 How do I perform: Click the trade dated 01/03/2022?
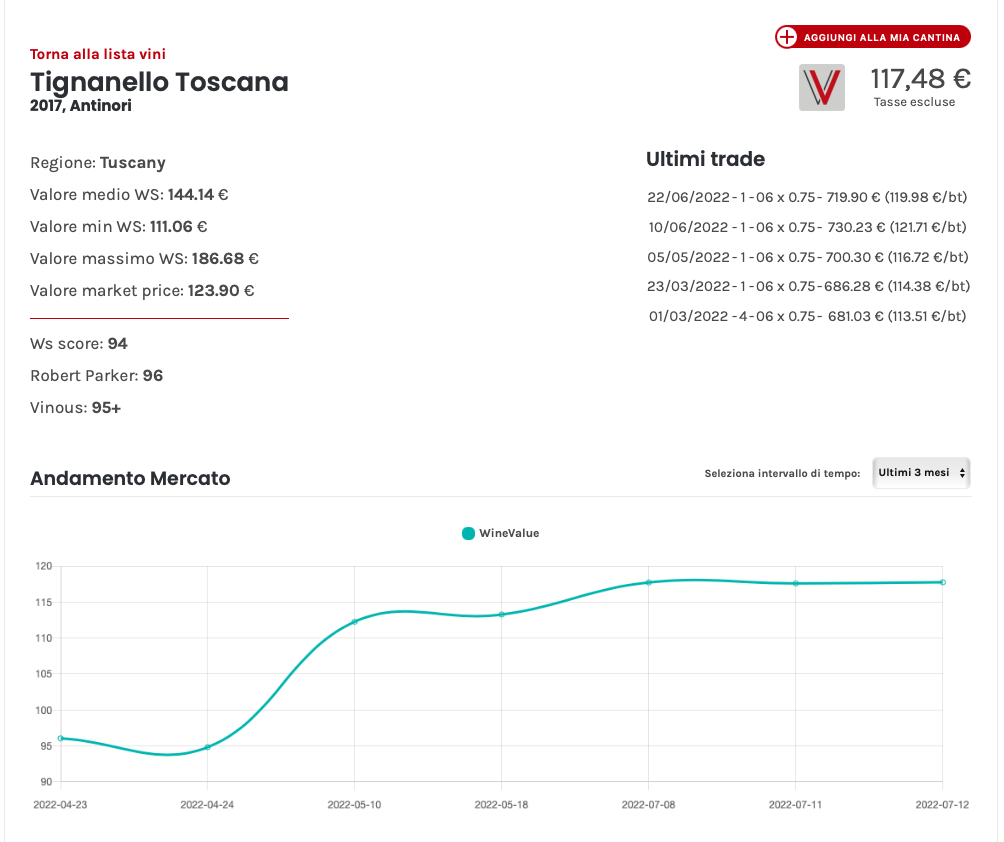[807, 316]
